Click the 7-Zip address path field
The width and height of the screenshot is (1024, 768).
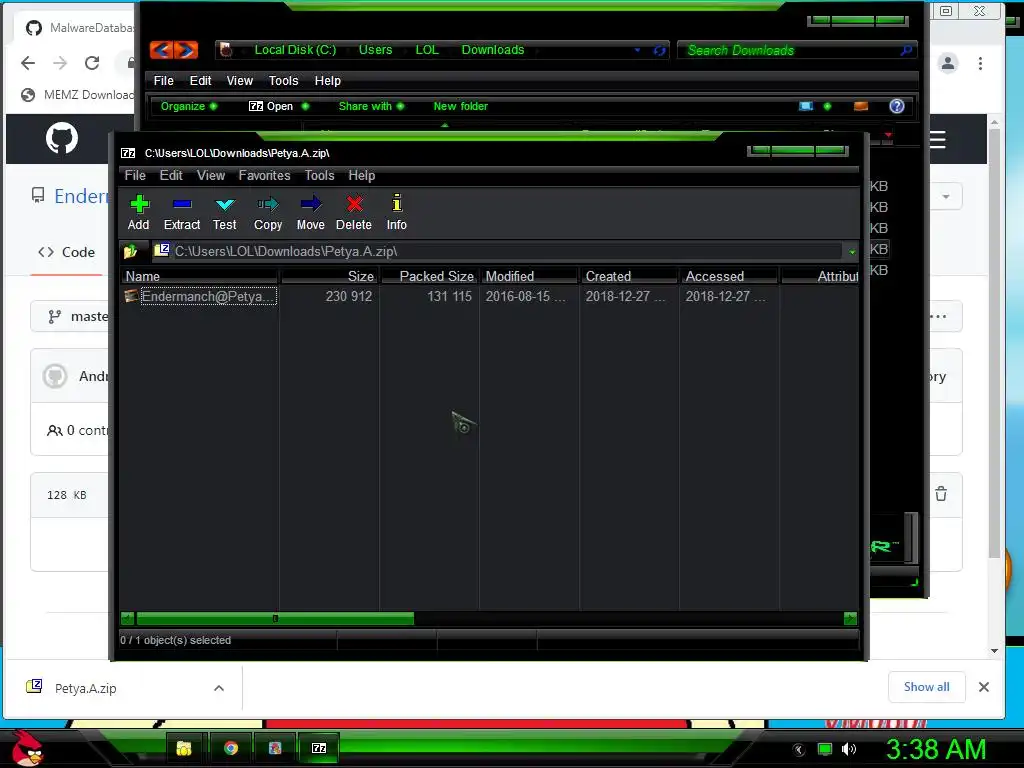(x=496, y=251)
